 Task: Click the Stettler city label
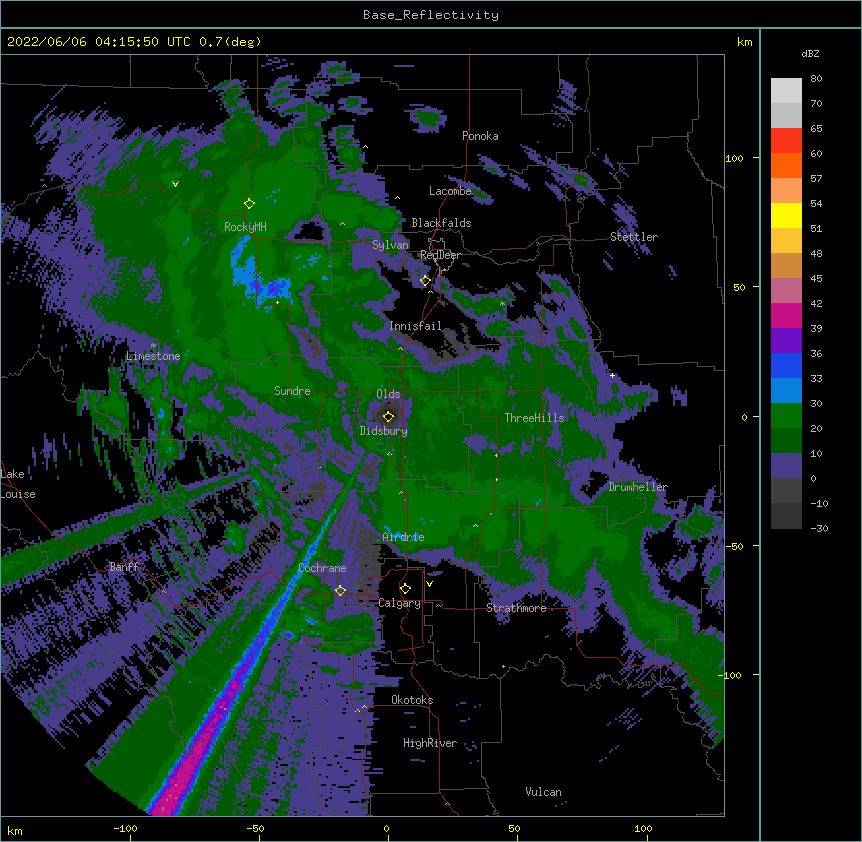click(634, 237)
